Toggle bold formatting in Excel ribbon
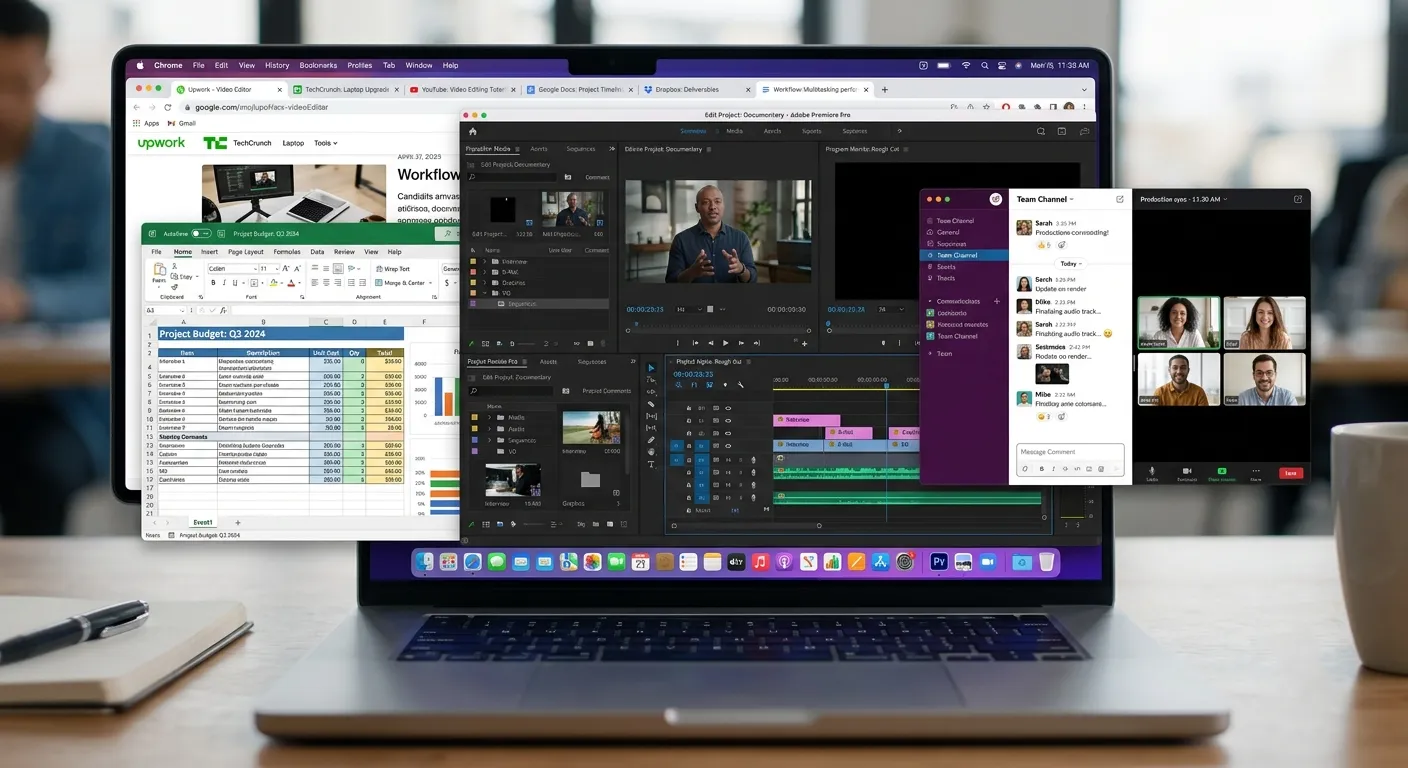Screen dimensions: 1408x768 click(213, 283)
